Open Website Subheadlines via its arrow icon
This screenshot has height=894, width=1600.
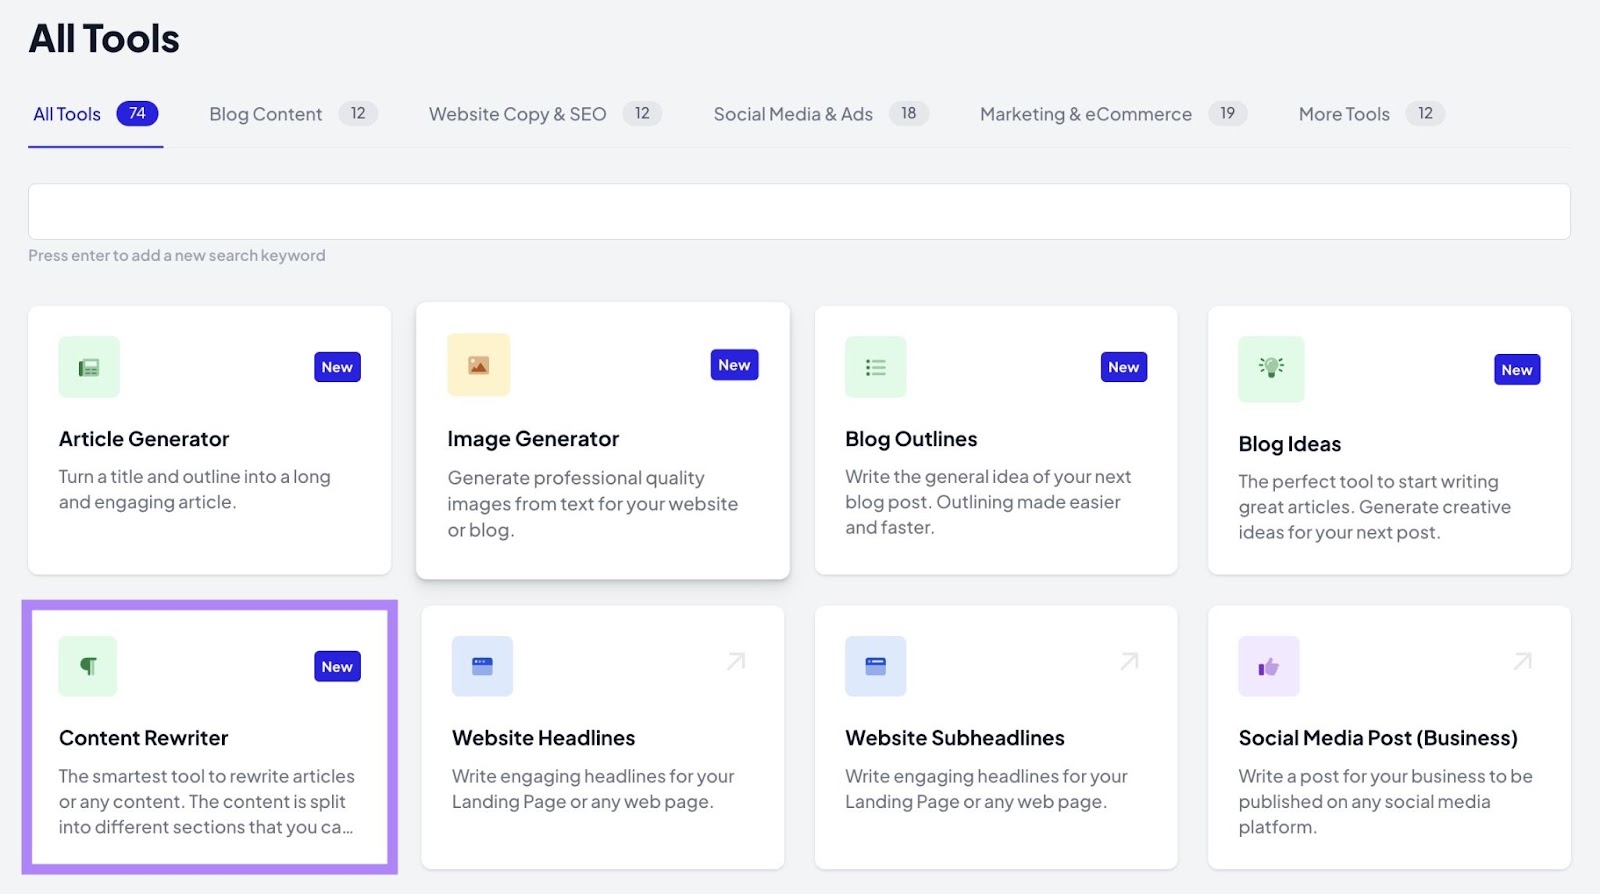tap(1129, 661)
